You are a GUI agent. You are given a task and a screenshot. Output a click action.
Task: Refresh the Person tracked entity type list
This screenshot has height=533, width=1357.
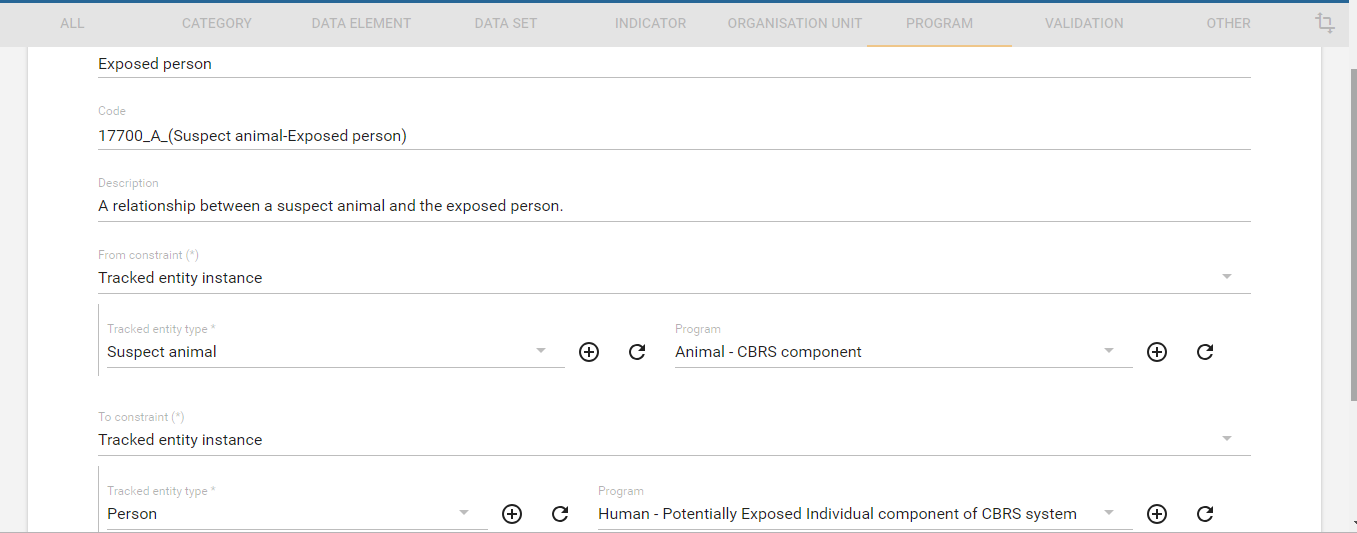(x=560, y=514)
